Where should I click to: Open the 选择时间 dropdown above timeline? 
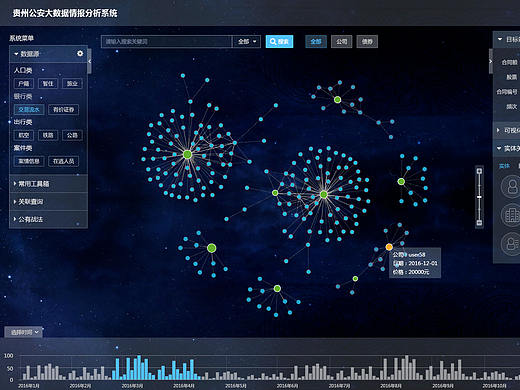[24, 332]
